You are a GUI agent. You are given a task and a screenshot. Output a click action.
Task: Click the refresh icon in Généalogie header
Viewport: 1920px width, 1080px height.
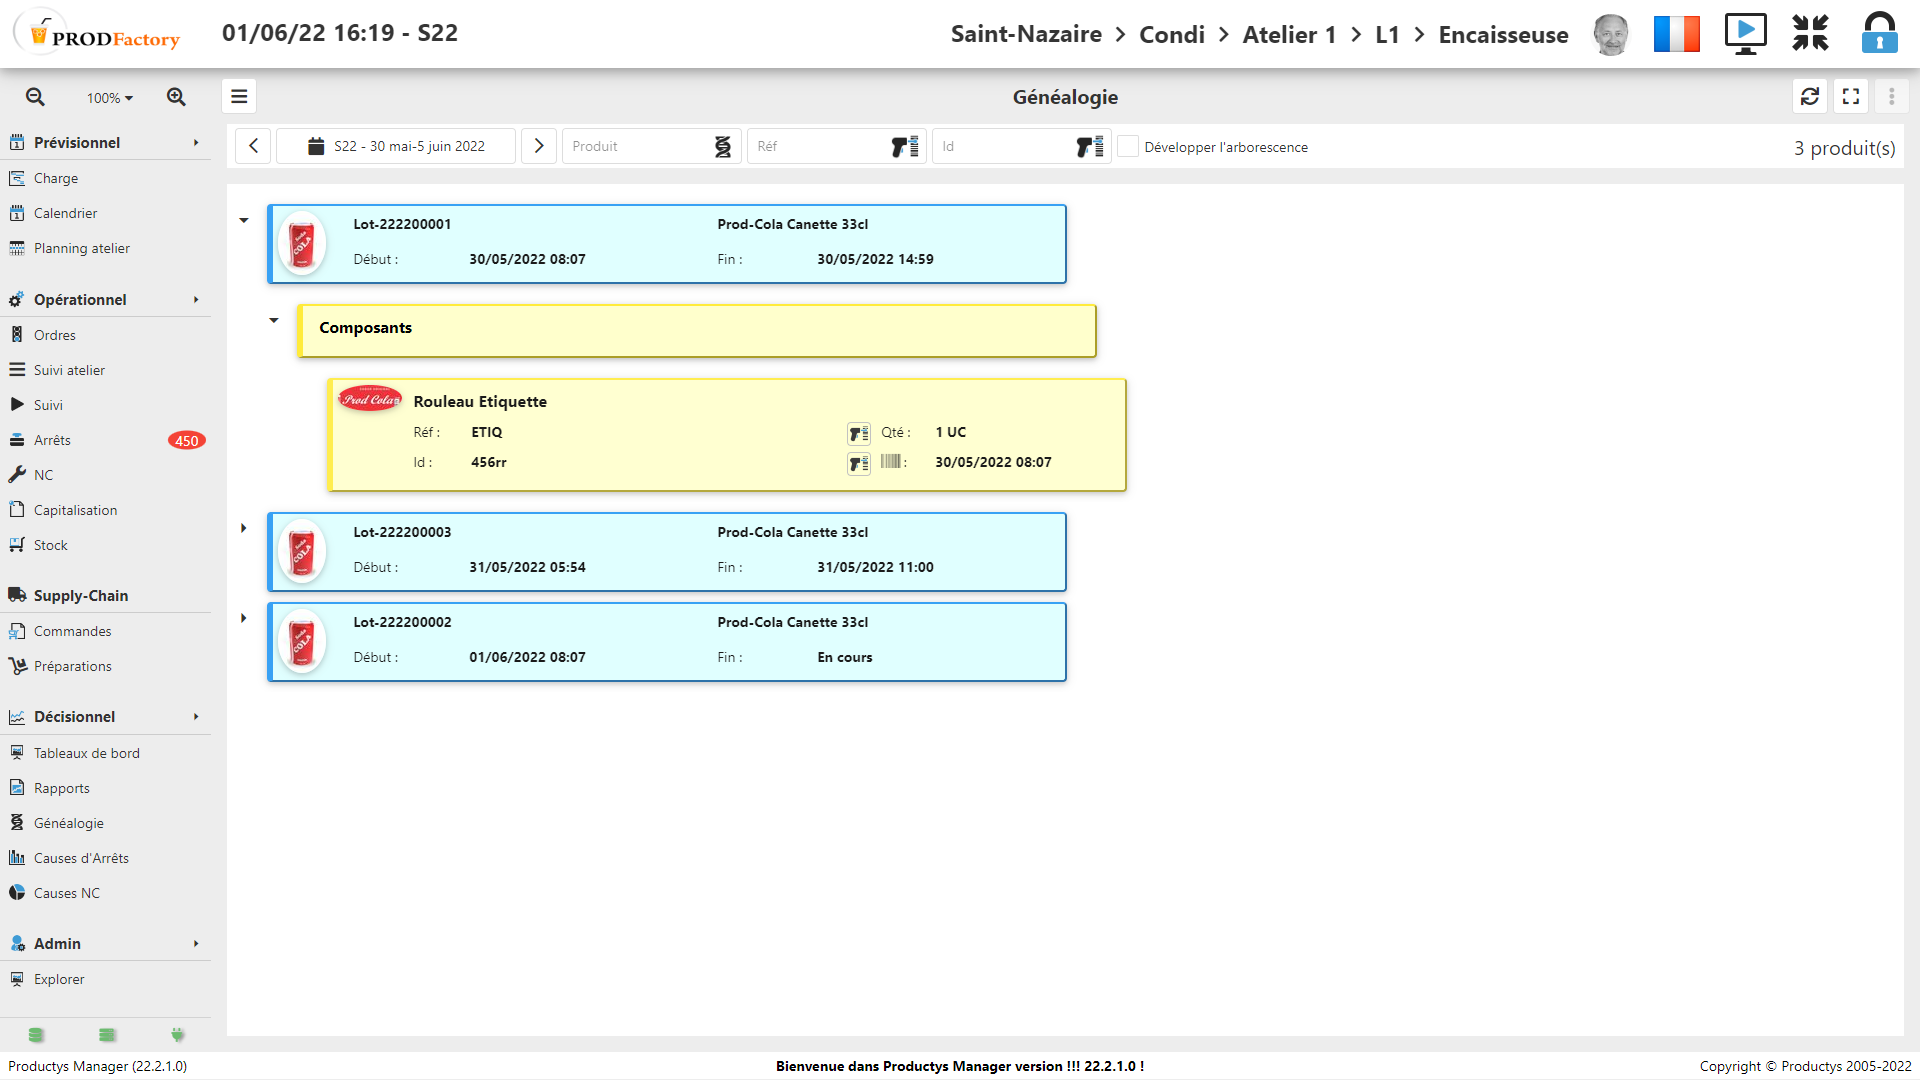[1809, 96]
